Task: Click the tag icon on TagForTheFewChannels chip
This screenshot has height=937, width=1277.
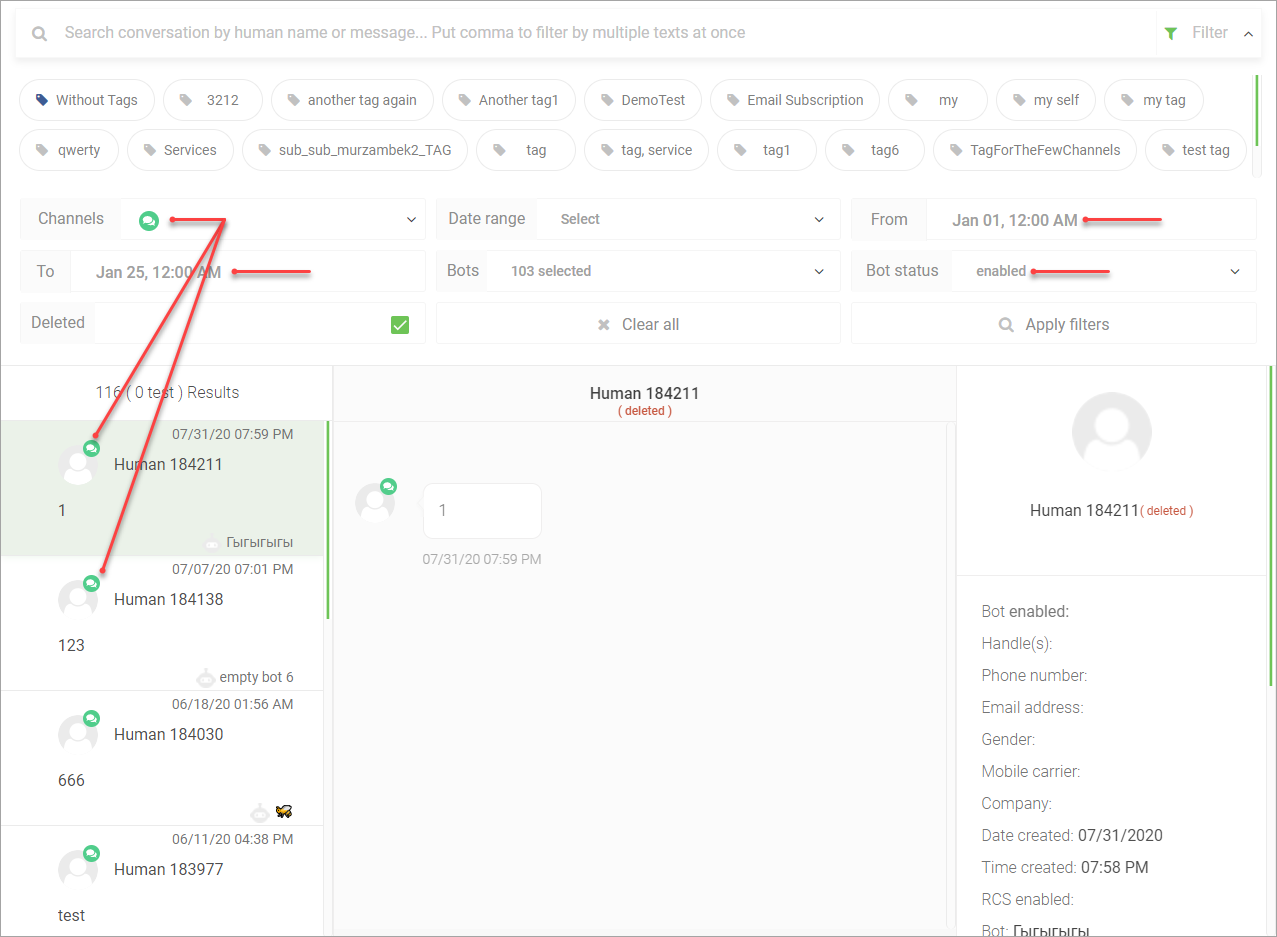Action: point(956,150)
